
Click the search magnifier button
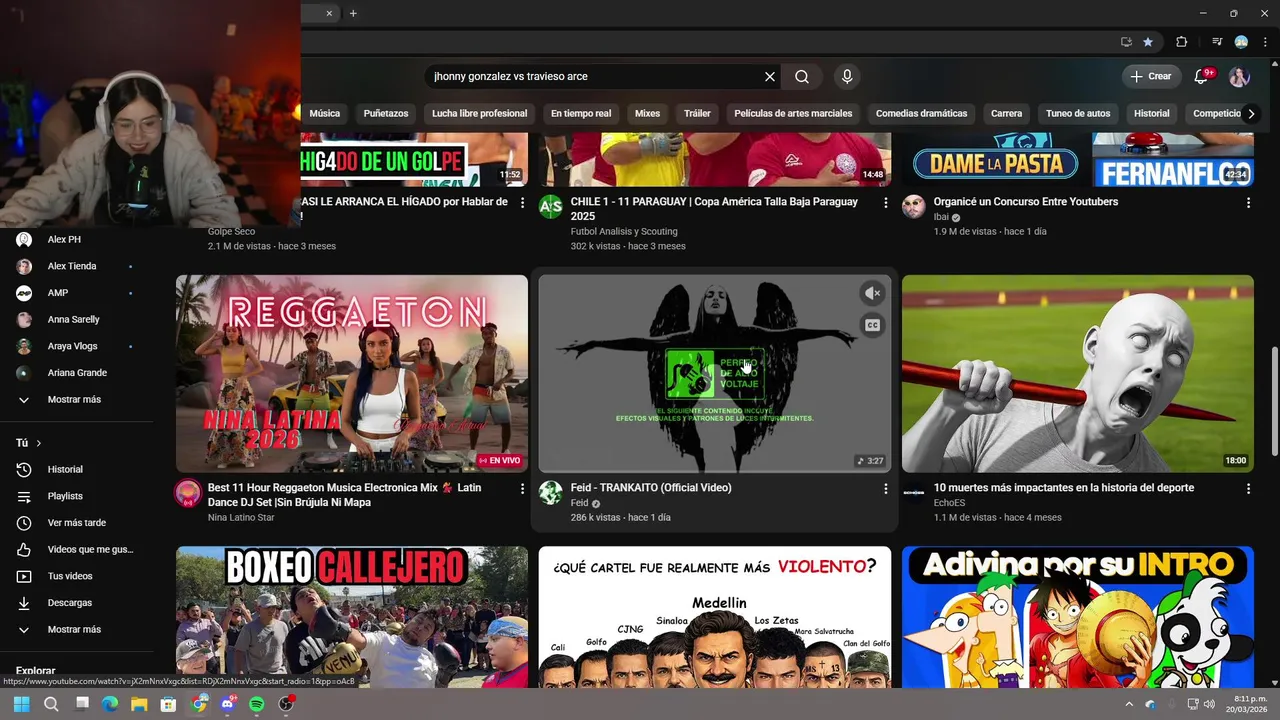coord(802,76)
